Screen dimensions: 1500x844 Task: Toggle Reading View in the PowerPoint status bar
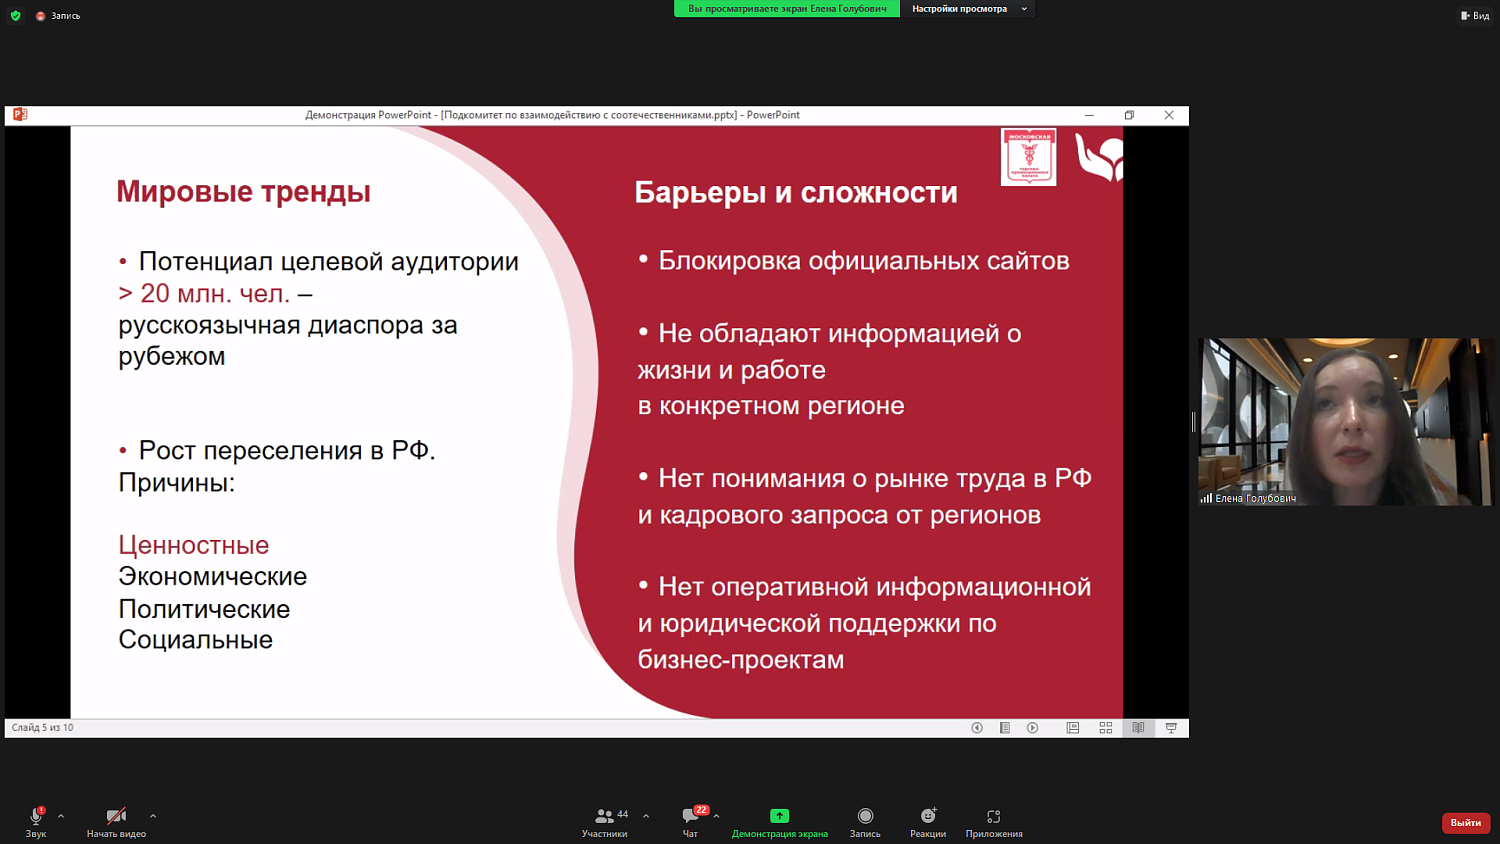1138,728
